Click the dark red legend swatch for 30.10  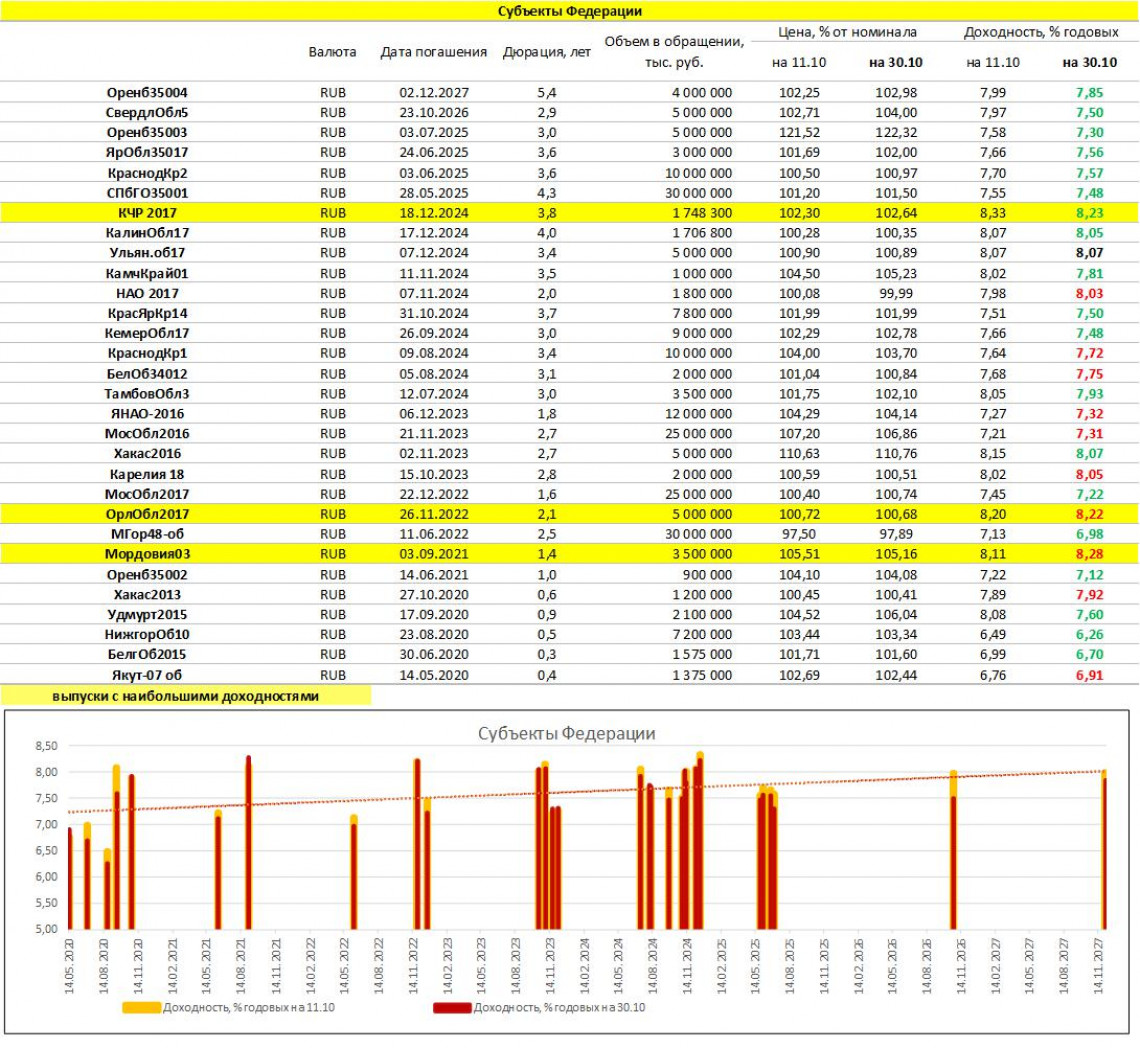(451, 1008)
